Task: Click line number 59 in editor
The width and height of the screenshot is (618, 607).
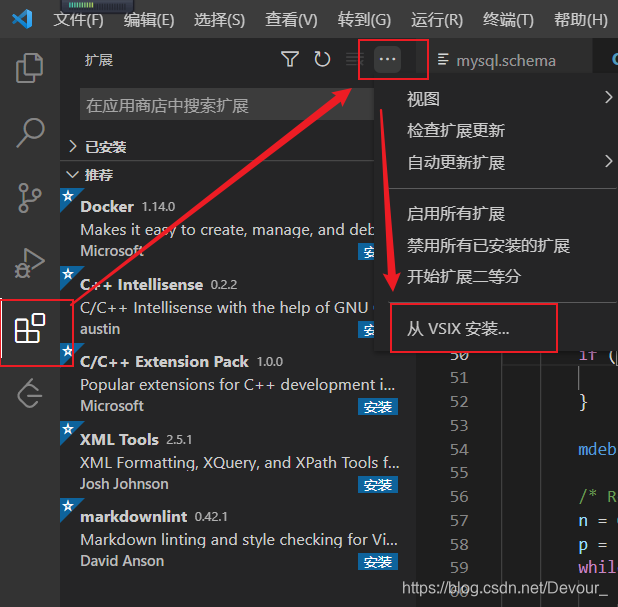Action: (459, 568)
